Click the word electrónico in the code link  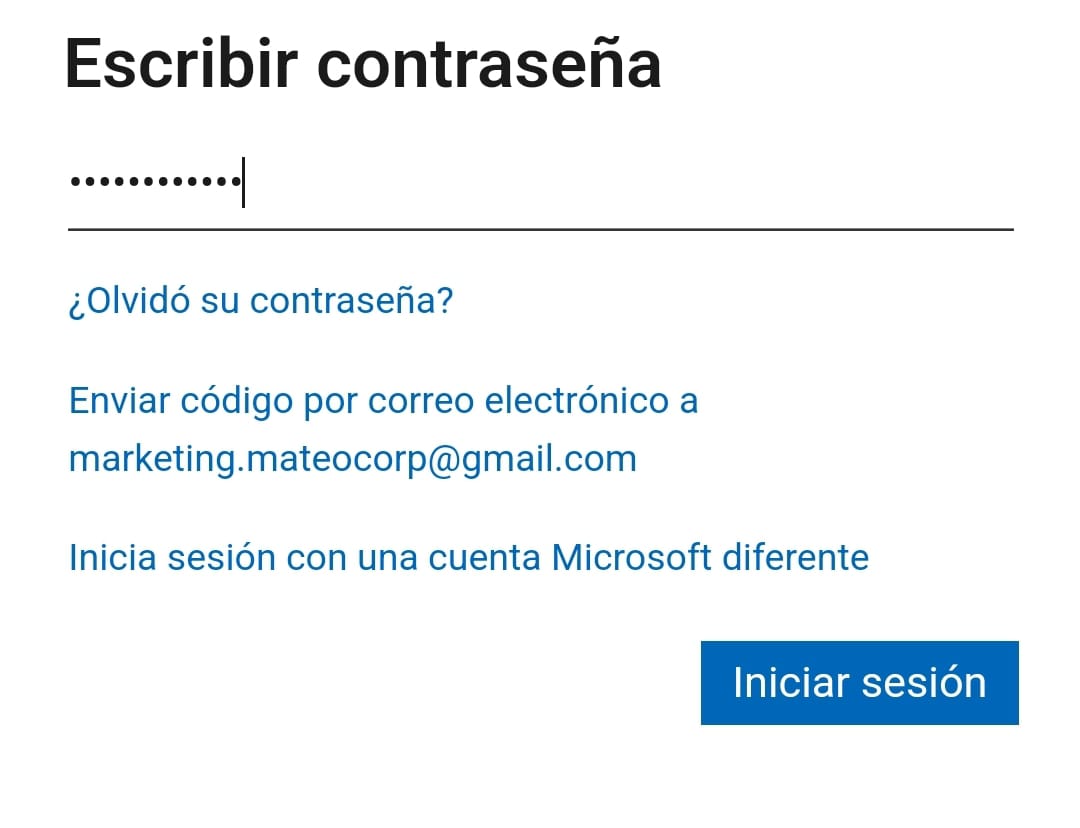[577, 400]
